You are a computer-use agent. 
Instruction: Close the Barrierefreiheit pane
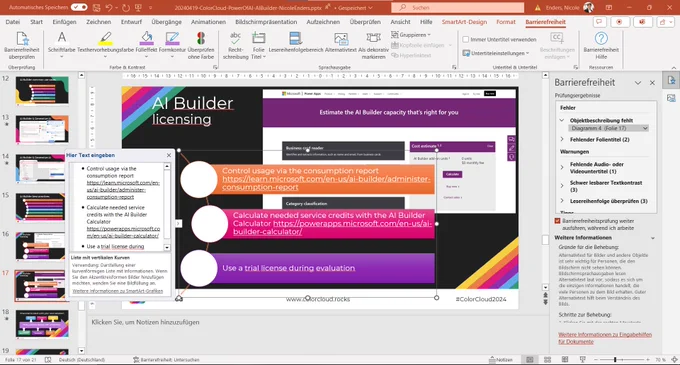point(652,82)
